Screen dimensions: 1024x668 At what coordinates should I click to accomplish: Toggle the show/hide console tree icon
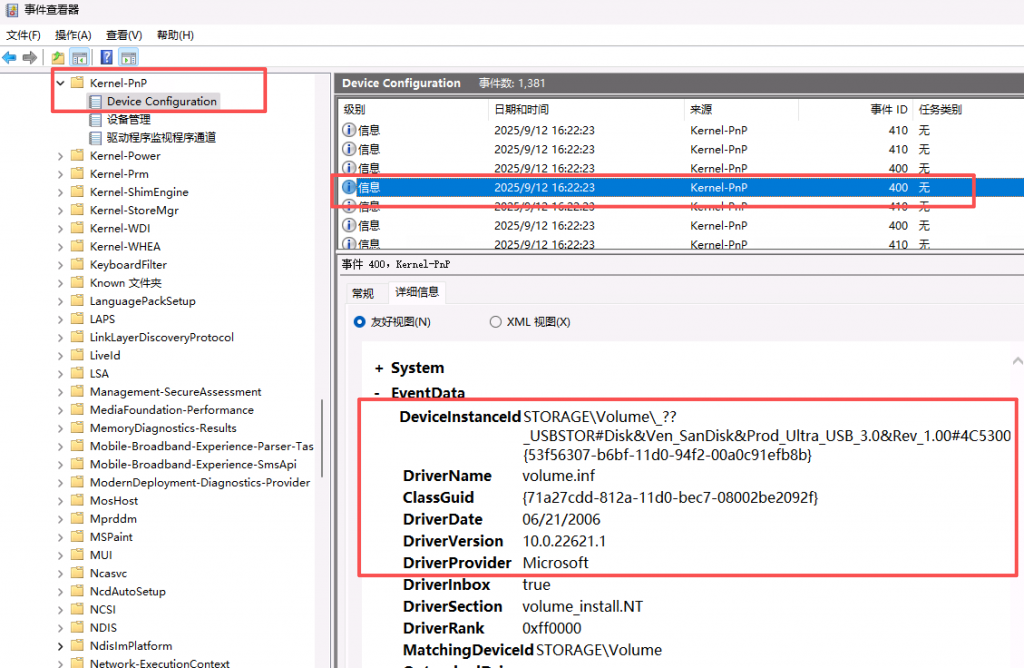pos(79,58)
